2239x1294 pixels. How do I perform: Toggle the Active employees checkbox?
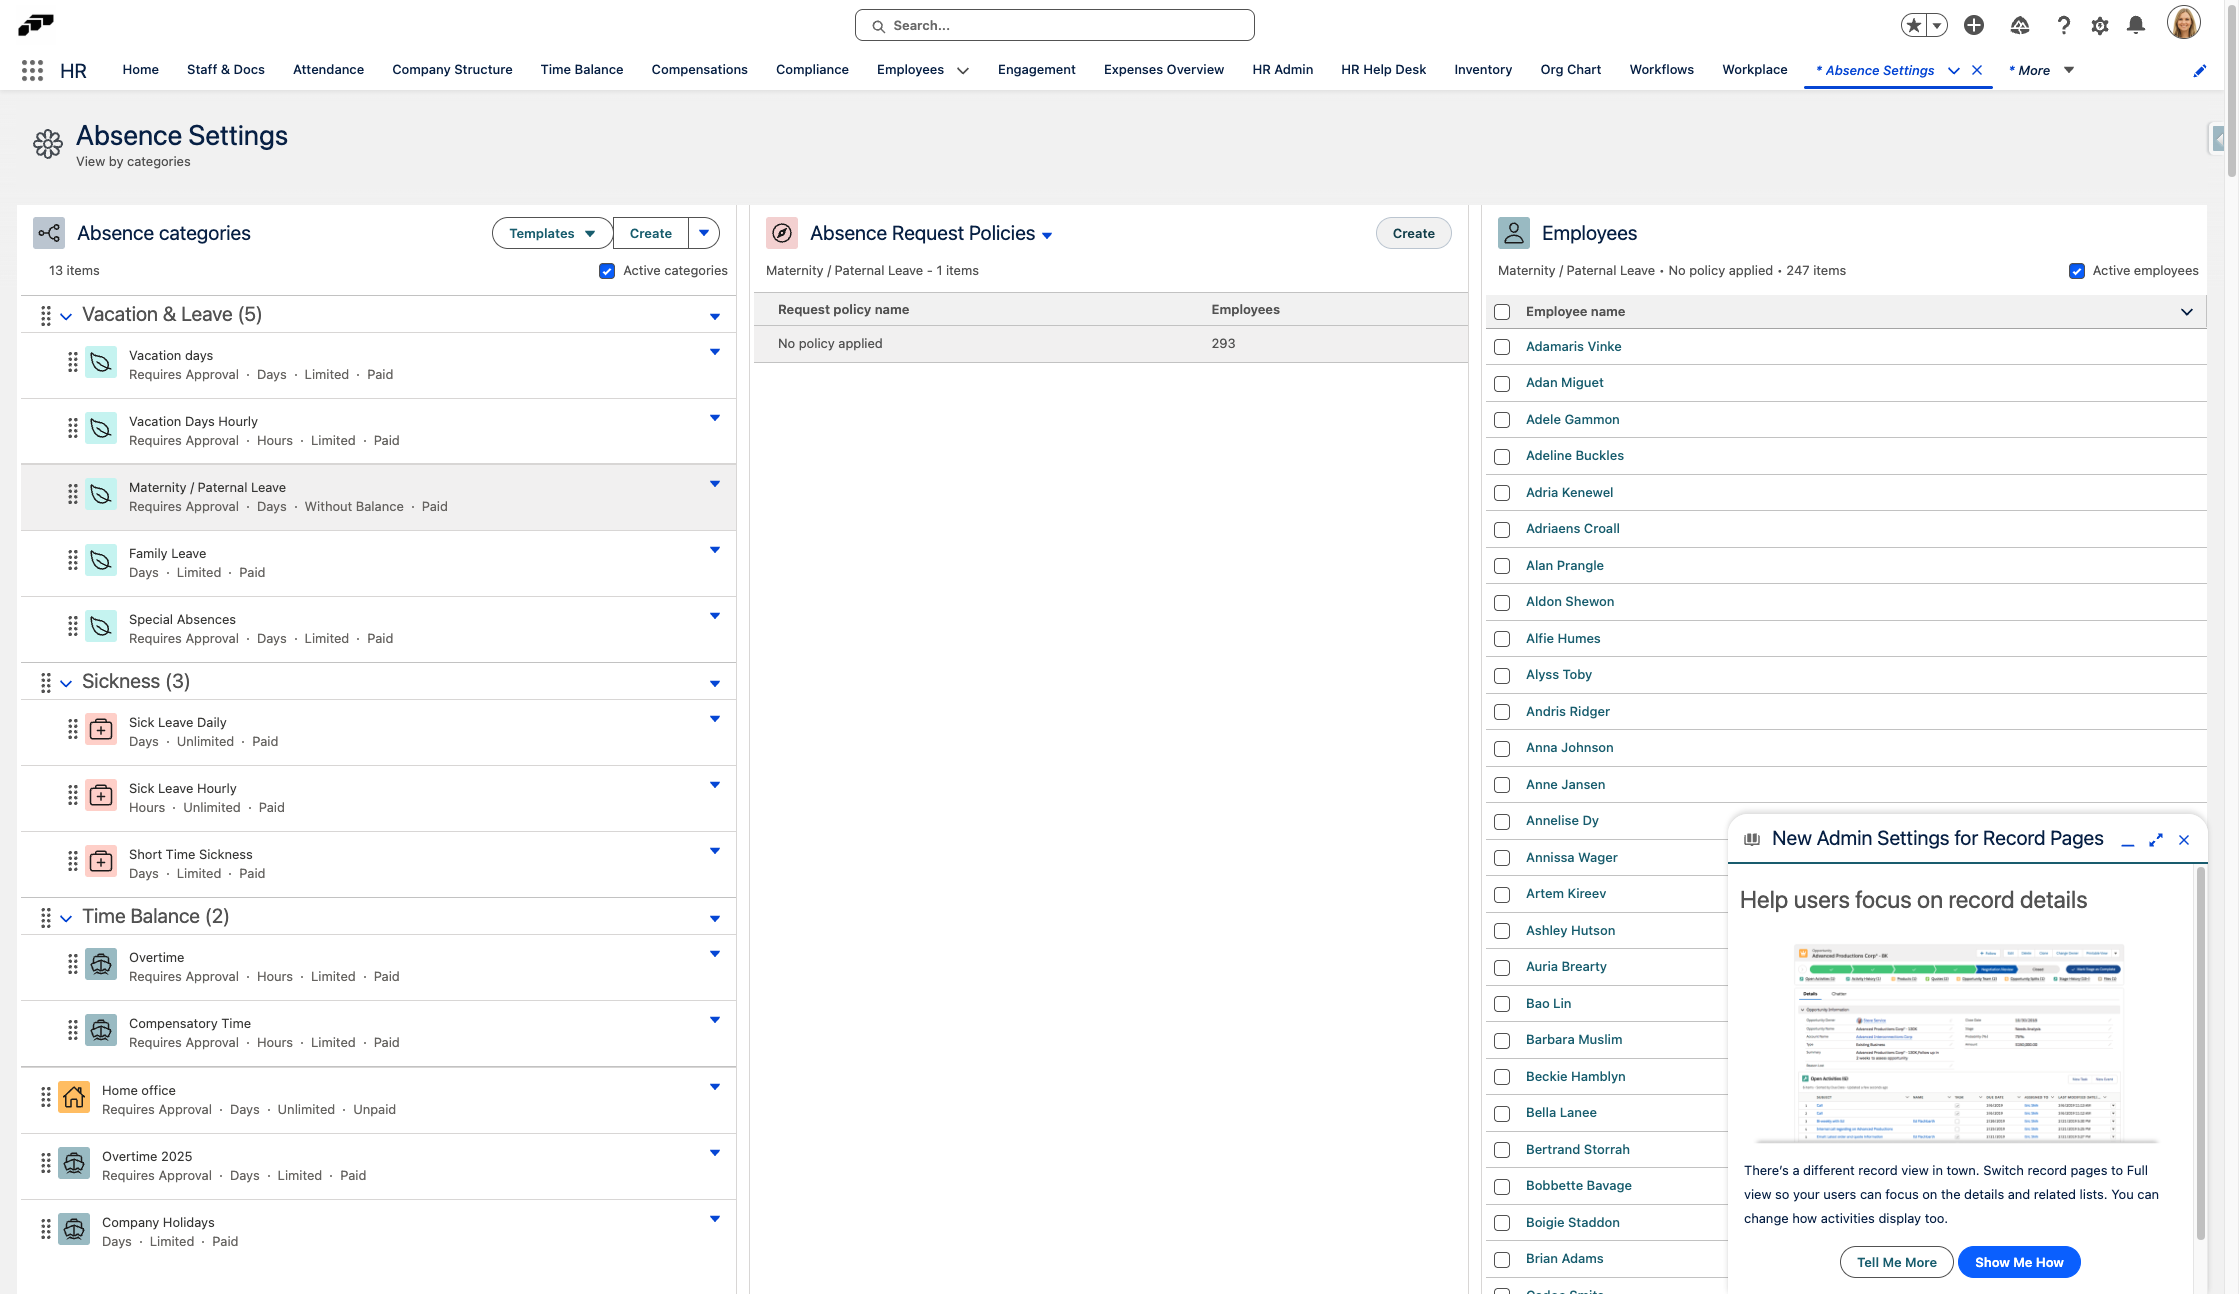pos(2077,271)
